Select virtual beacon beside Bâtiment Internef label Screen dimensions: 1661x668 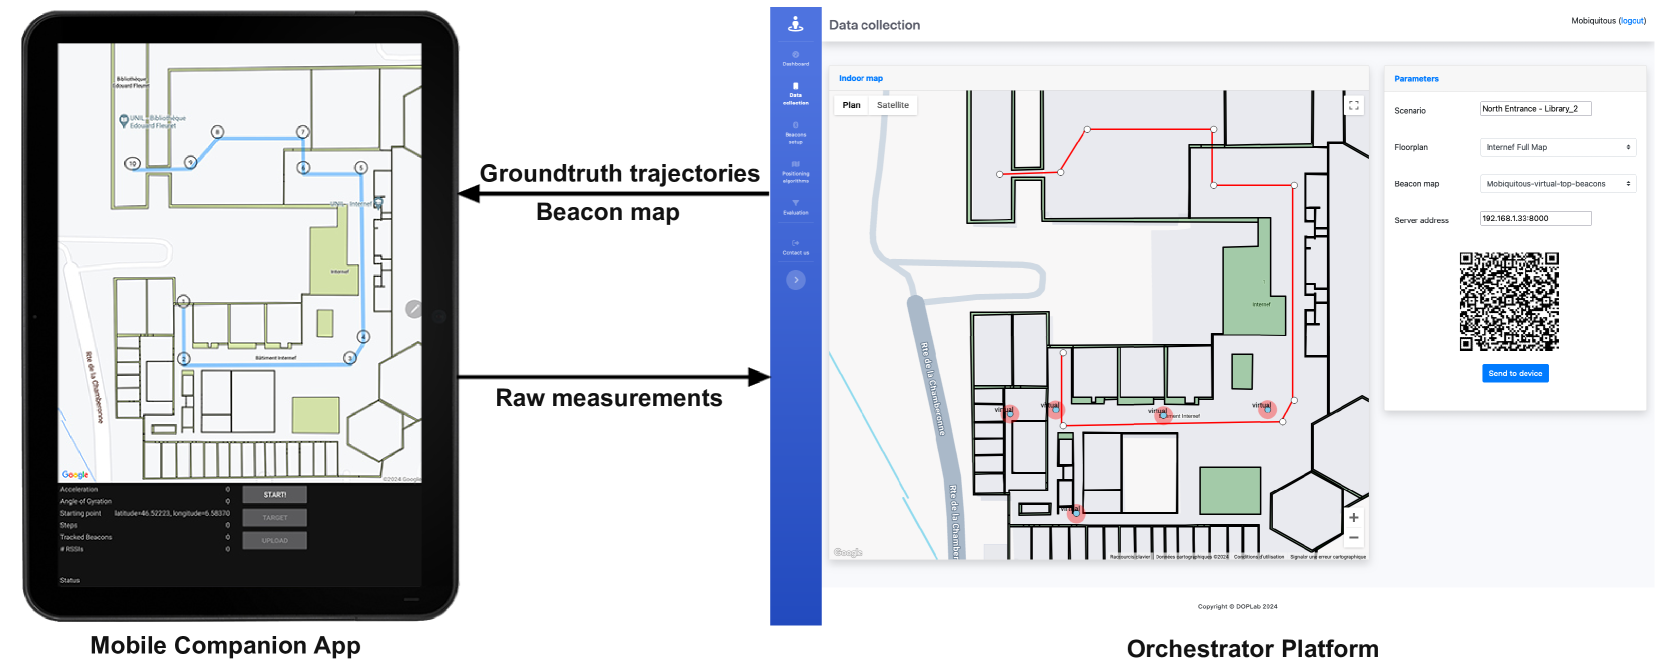1163,415
